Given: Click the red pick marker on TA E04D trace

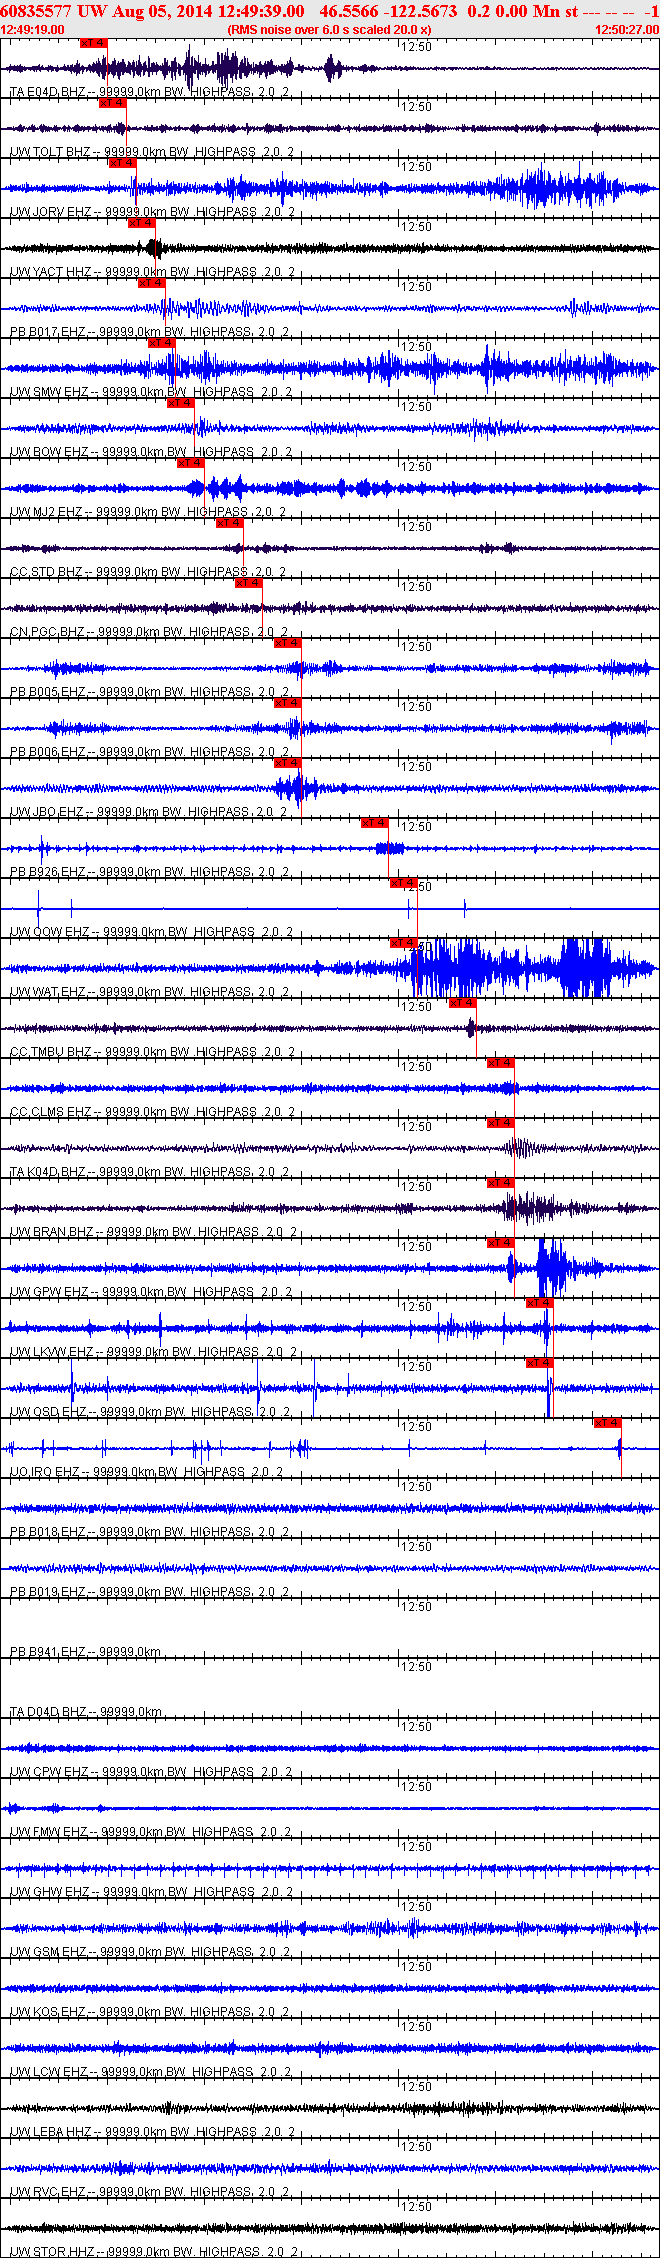Looking at the screenshot, I should click(x=93, y=43).
